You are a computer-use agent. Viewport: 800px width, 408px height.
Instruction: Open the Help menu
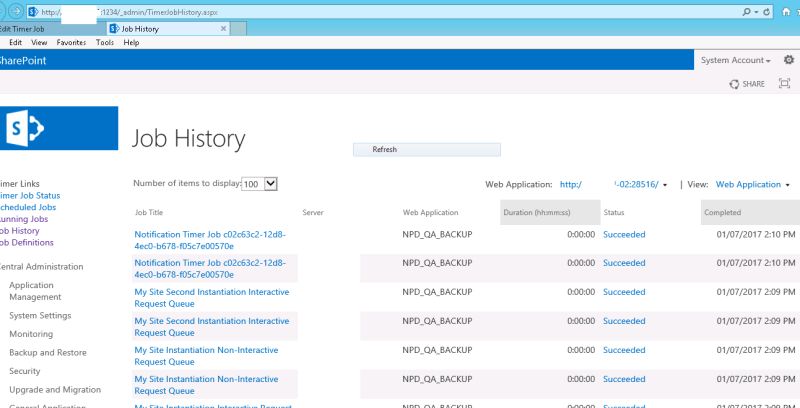(131, 42)
